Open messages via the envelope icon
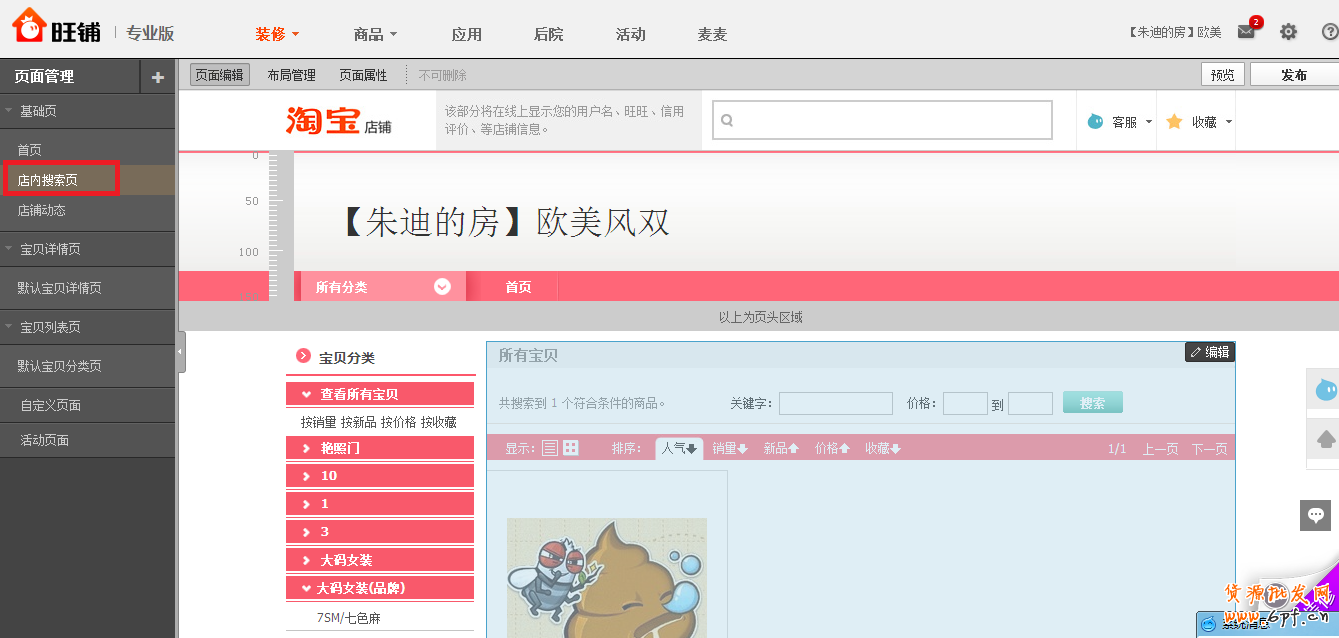The width and height of the screenshot is (1339, 638). tap(1245, 32)
